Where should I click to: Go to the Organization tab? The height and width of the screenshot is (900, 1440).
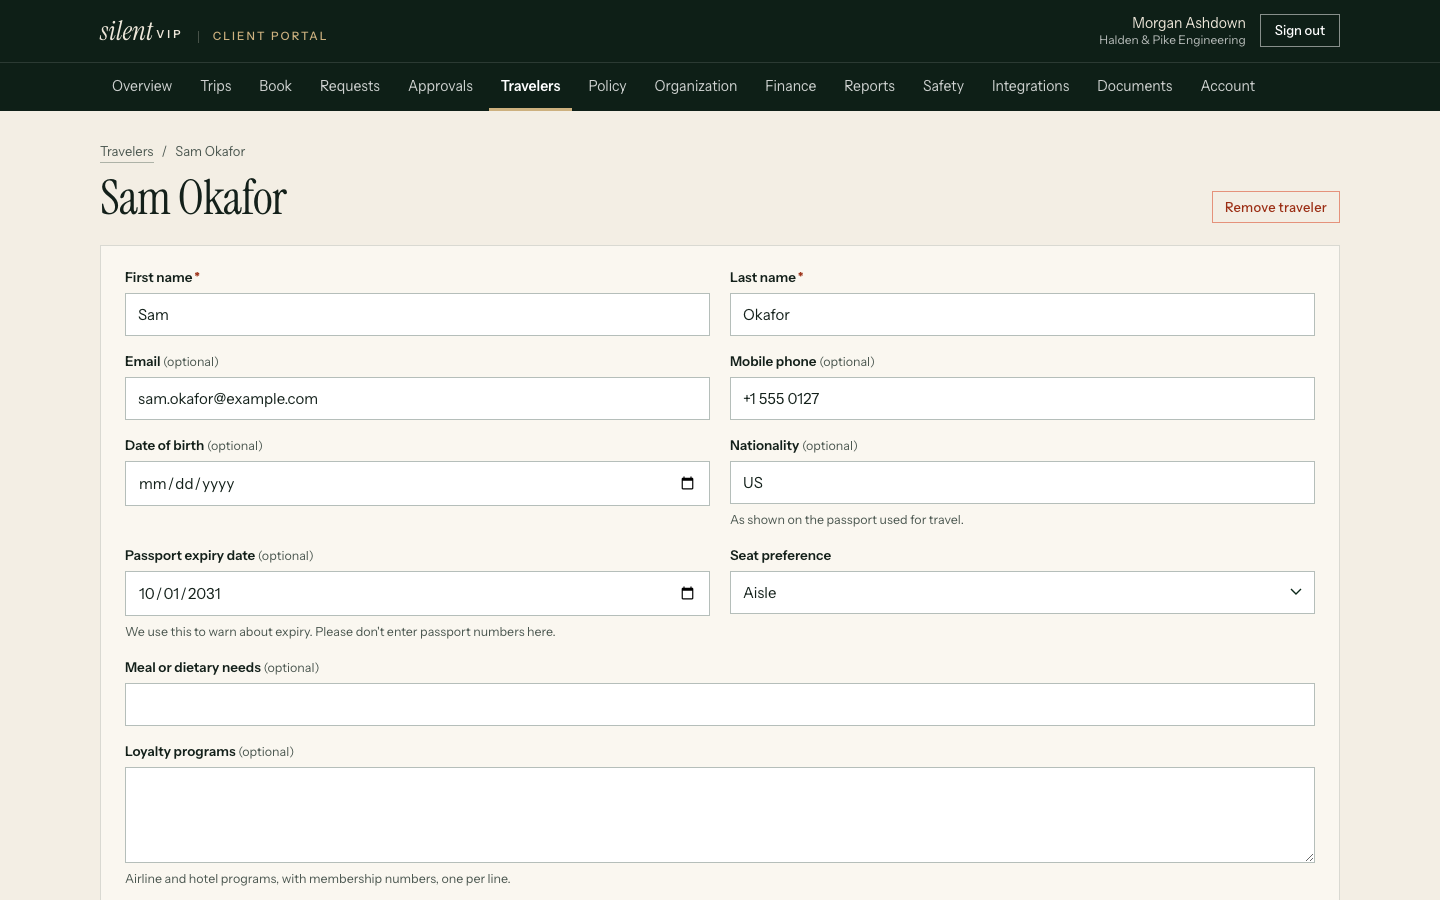coord(696,86)
